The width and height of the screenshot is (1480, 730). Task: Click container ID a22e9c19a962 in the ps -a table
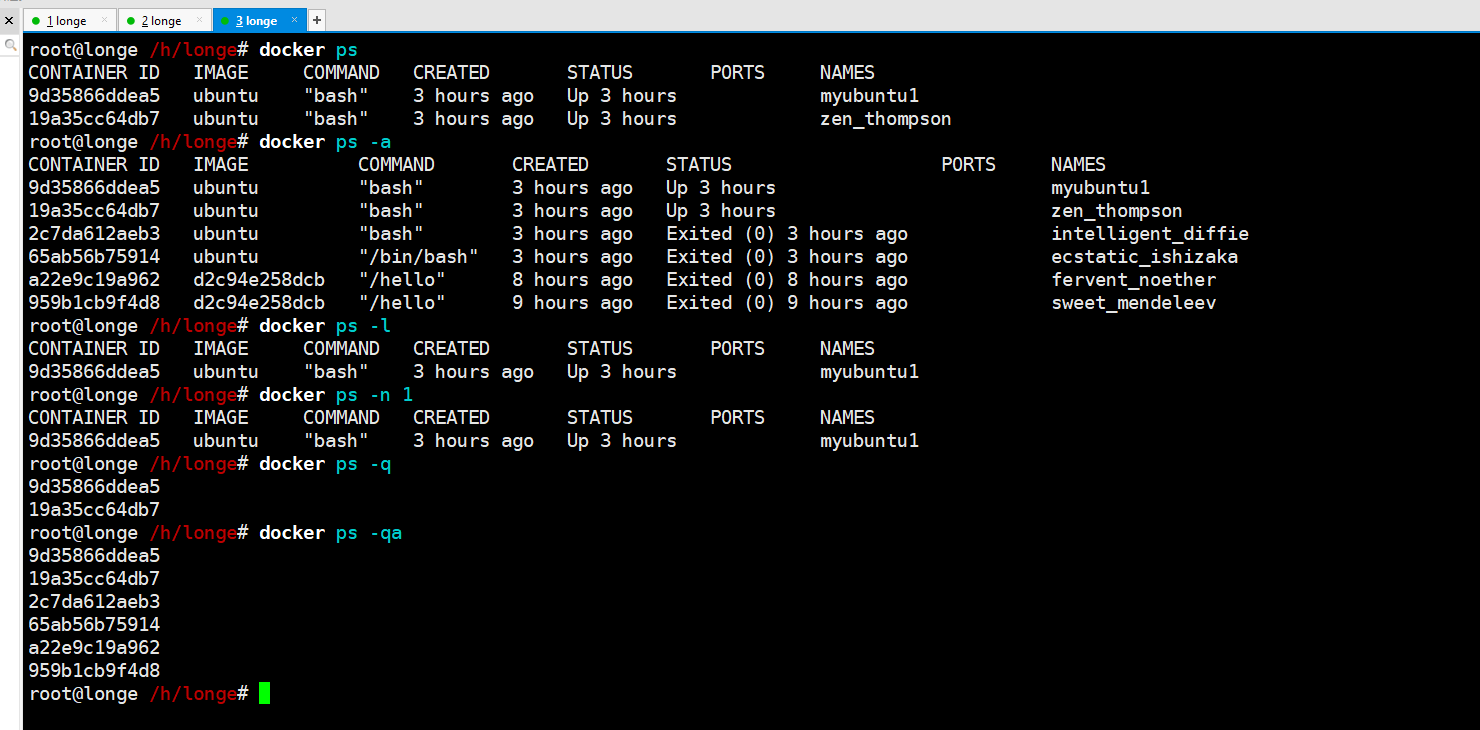(x=94, y=280)
